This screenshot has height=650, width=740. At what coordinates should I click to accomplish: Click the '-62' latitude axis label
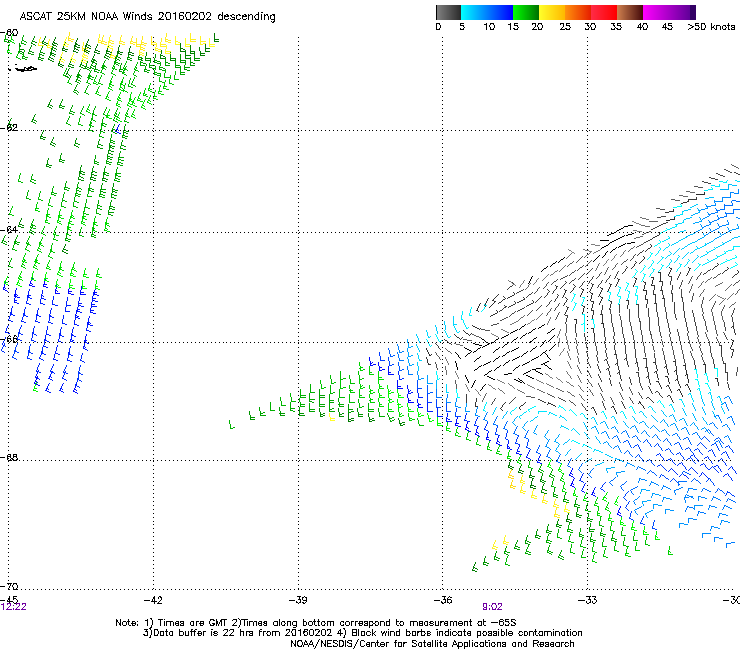9,127
